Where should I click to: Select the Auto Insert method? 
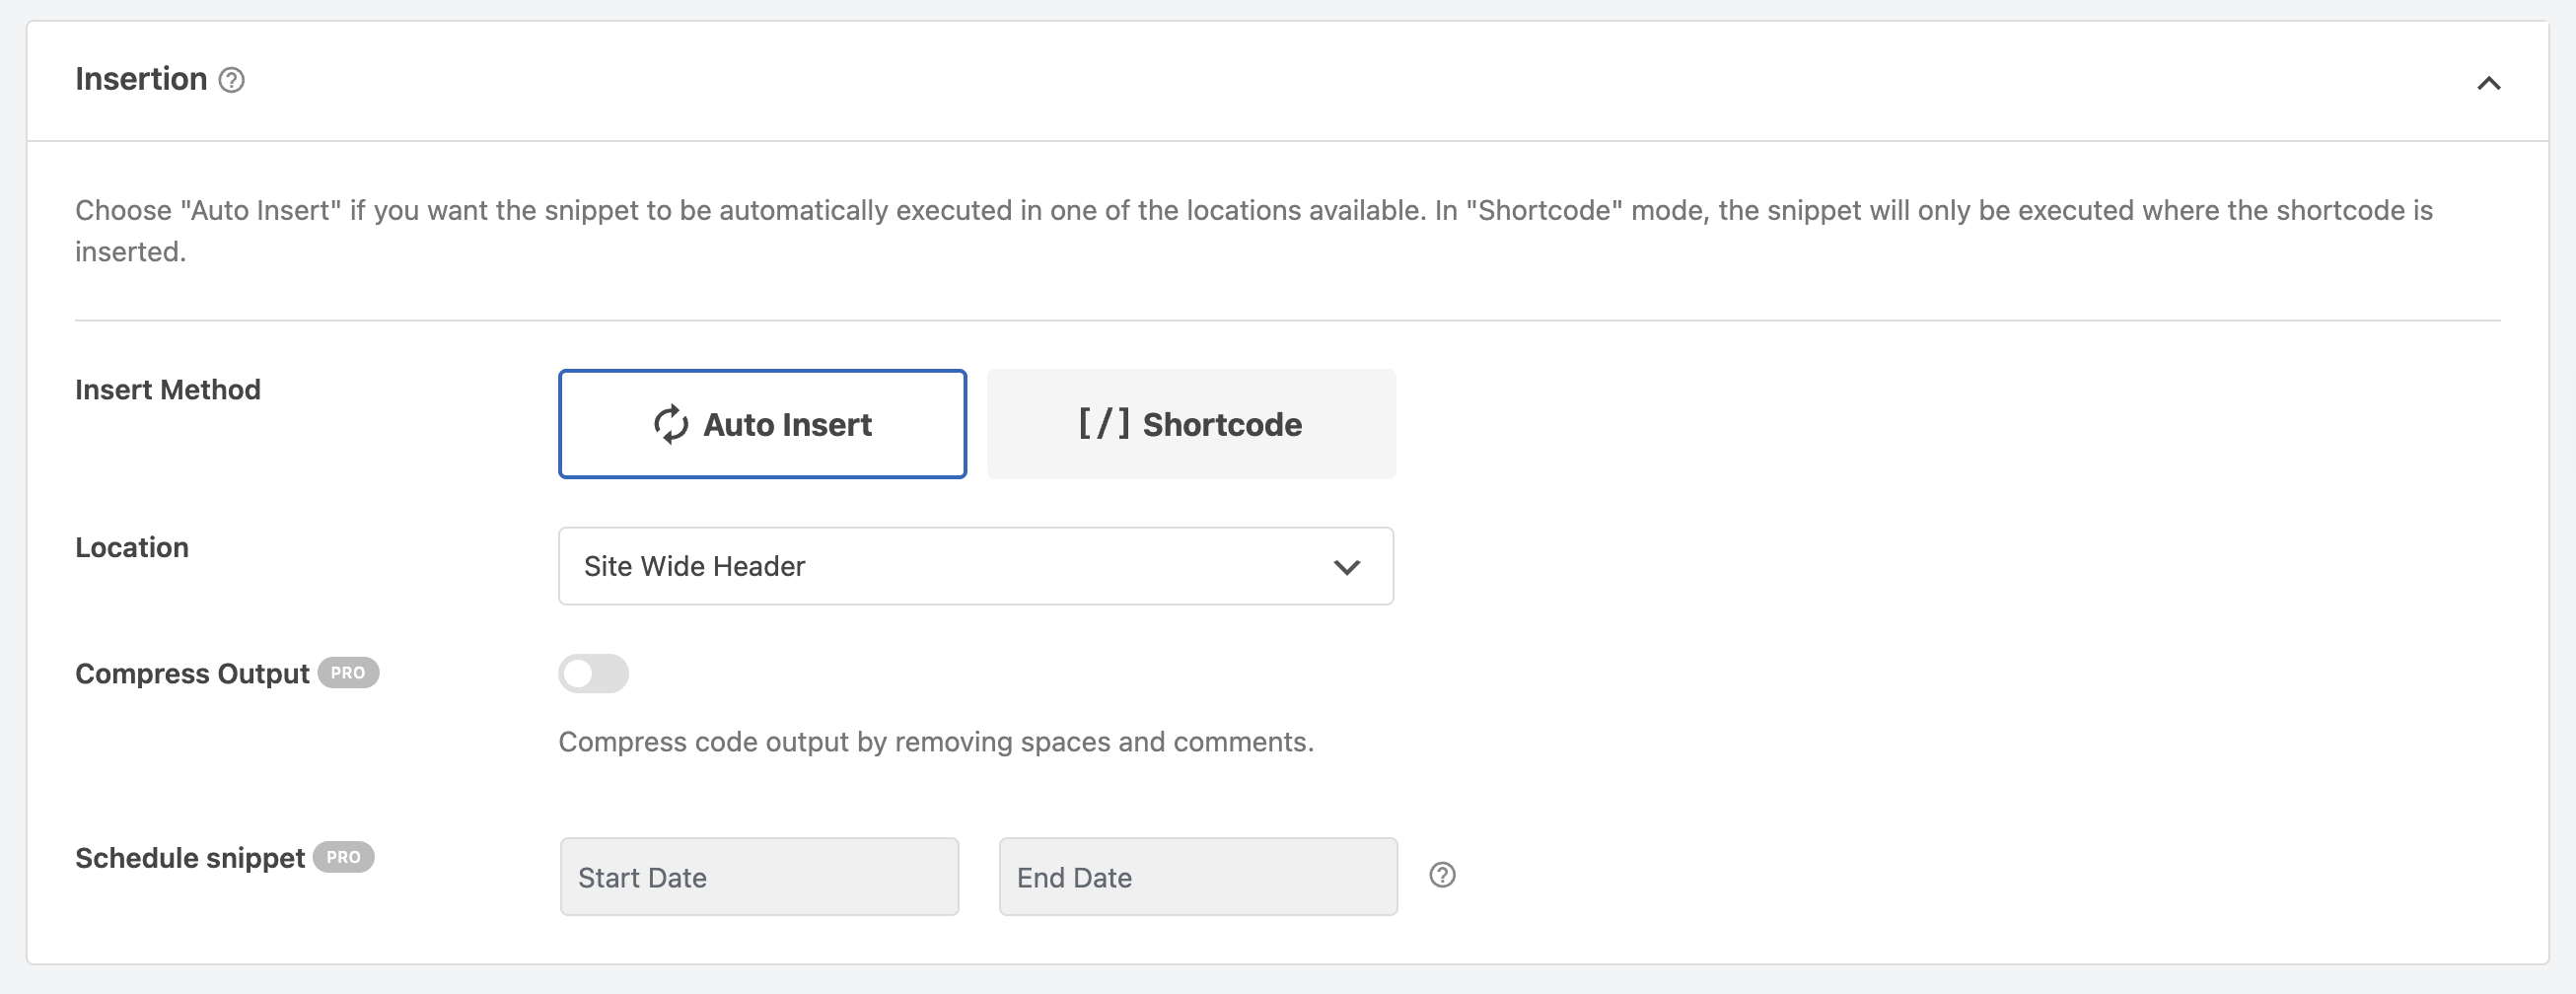(762, 424)
